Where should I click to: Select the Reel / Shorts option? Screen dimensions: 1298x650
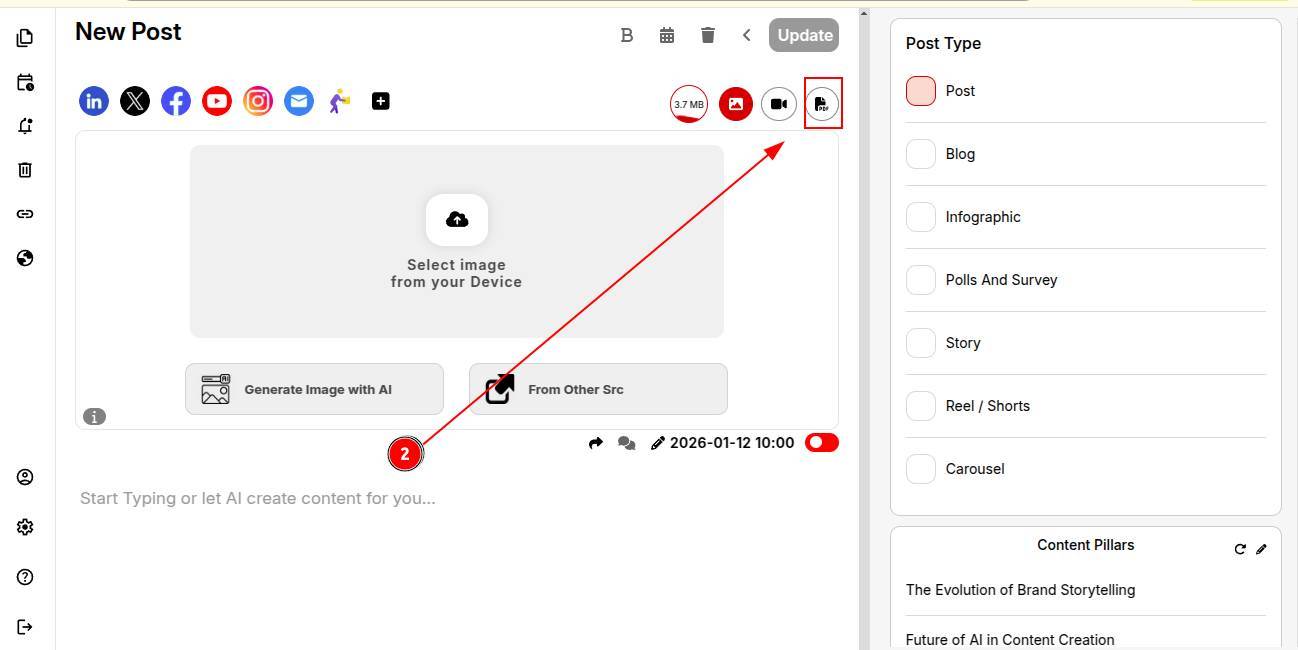921,406
